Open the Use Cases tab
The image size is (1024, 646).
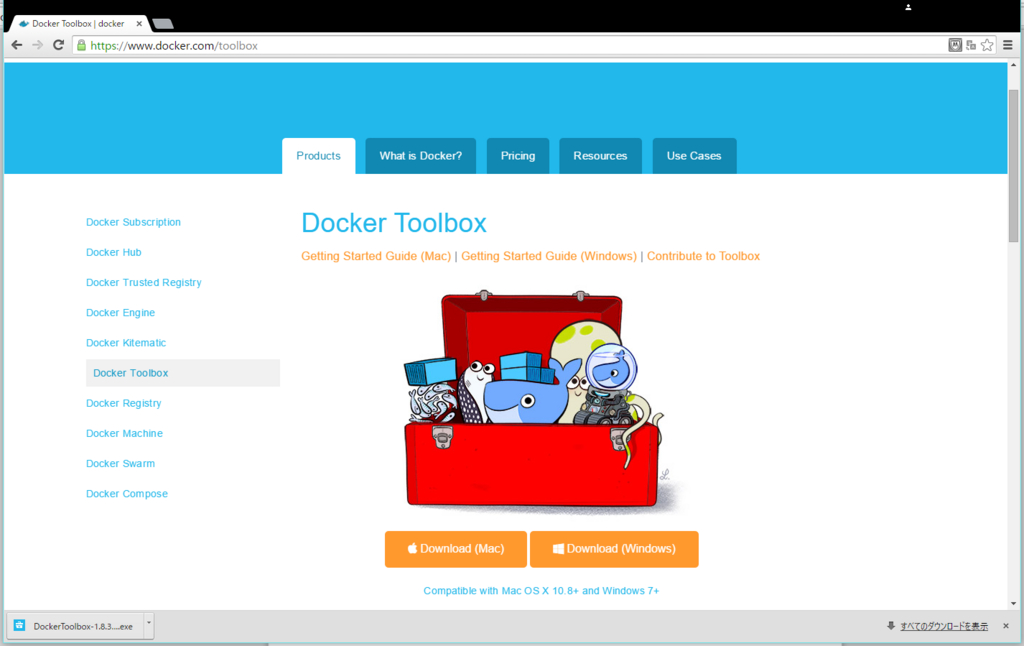(694, 155)
